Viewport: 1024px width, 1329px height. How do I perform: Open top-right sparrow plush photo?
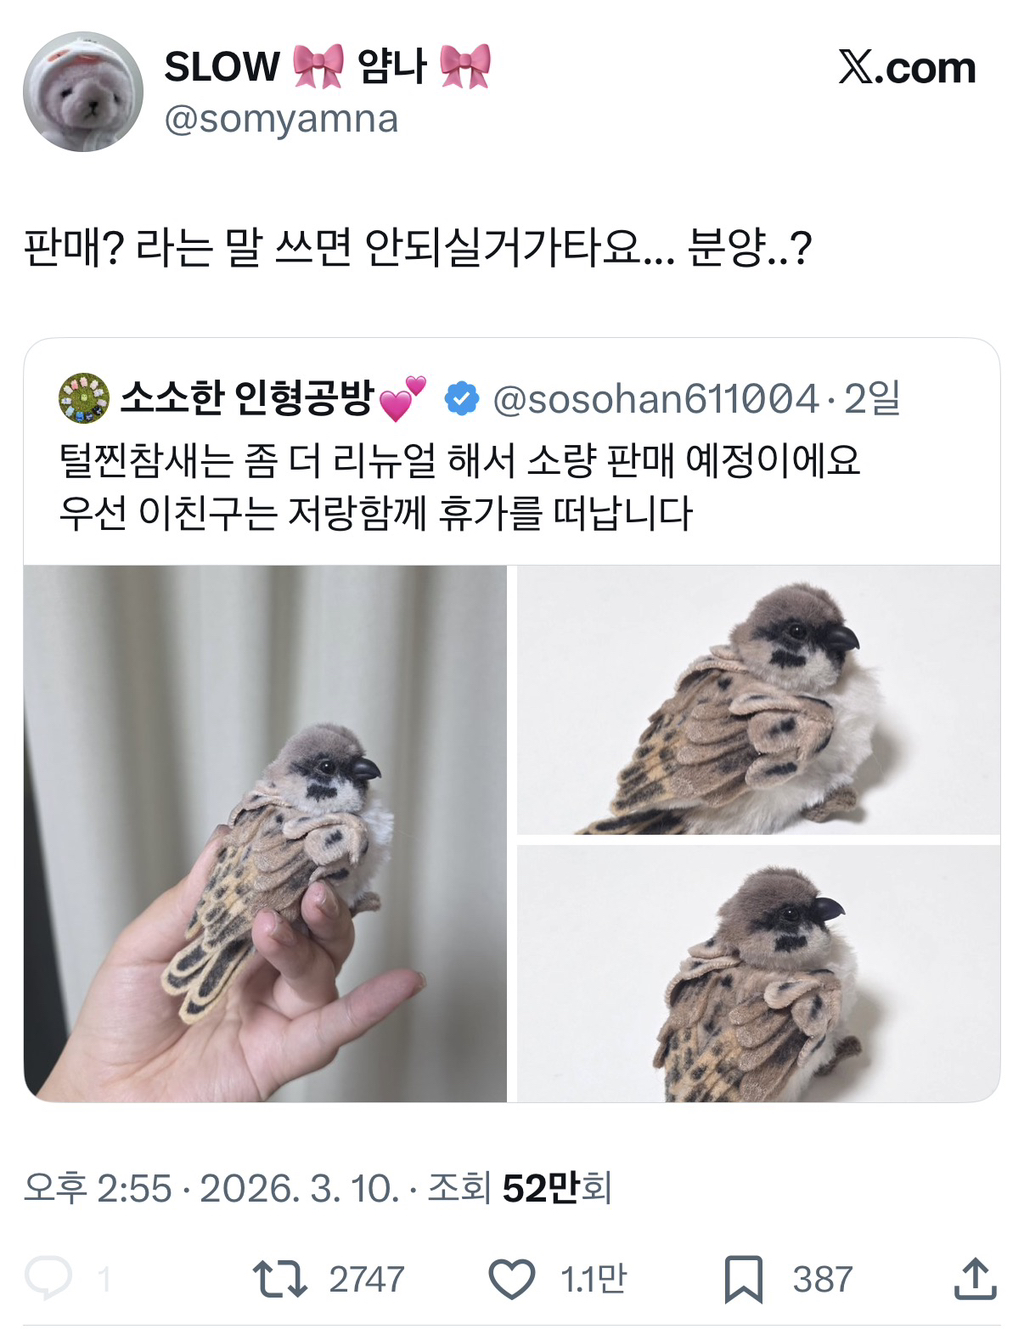point(759,699)
